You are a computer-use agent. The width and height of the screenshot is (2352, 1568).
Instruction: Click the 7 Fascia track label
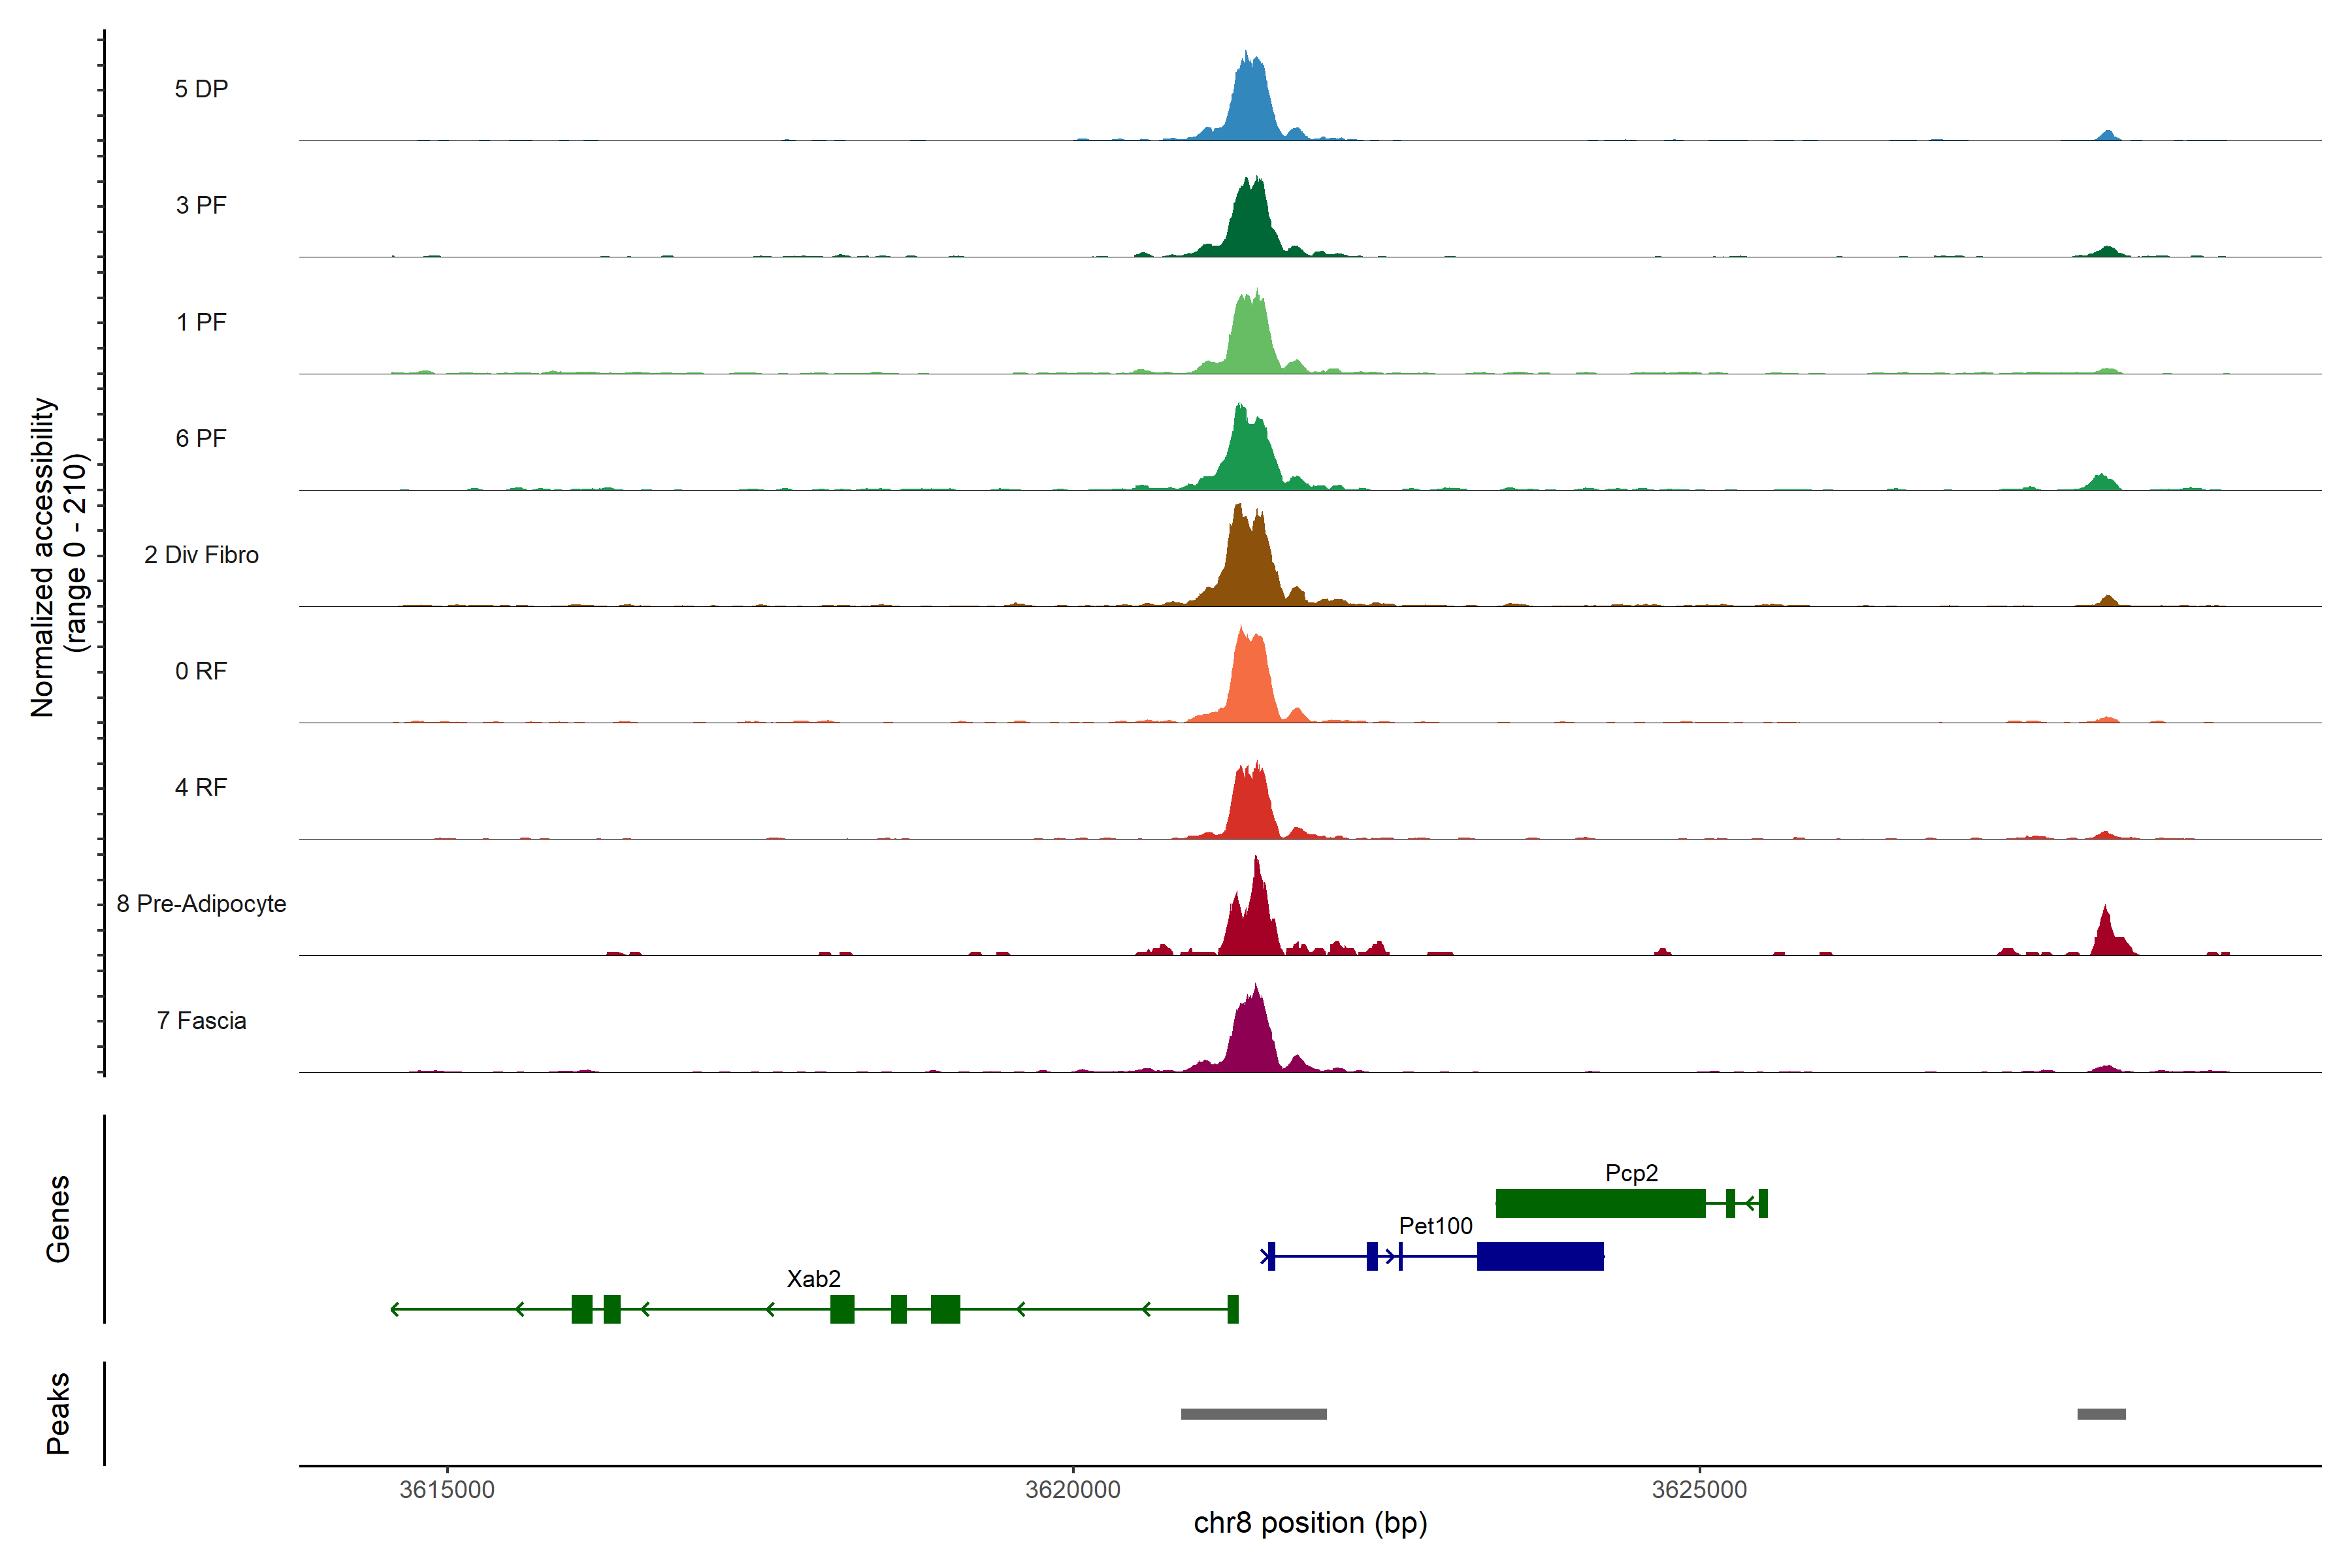201,1020
